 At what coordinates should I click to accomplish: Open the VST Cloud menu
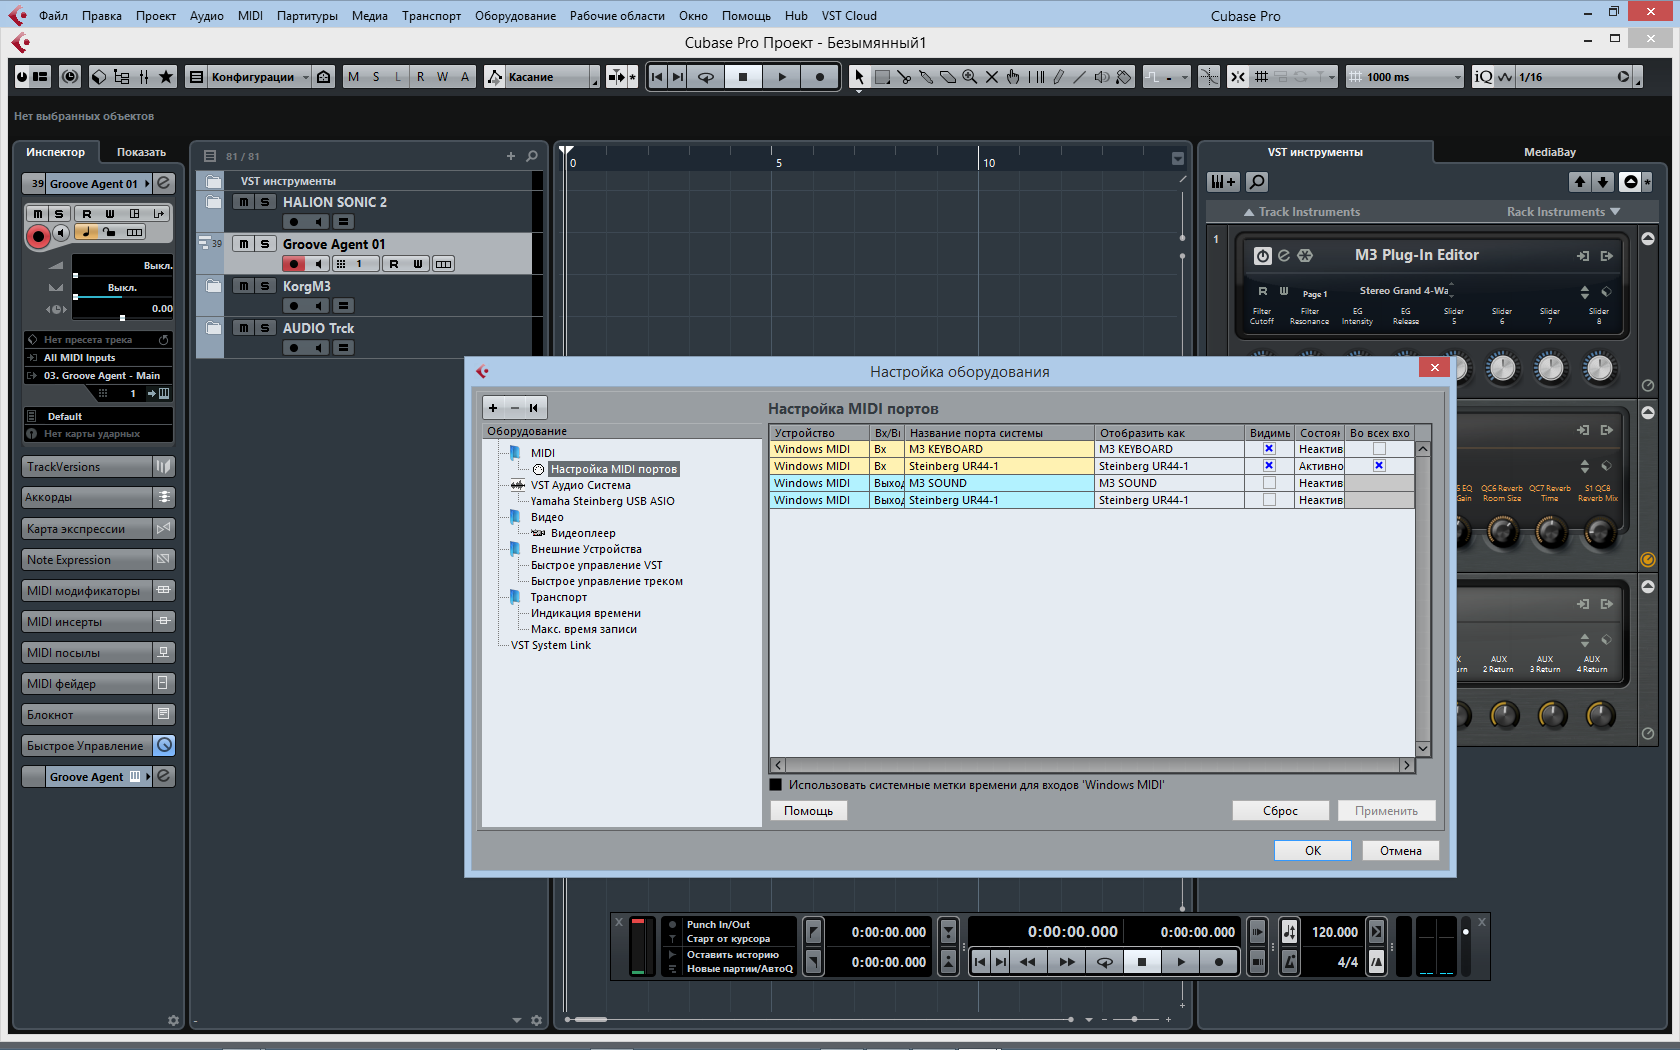tap(849, 16)
